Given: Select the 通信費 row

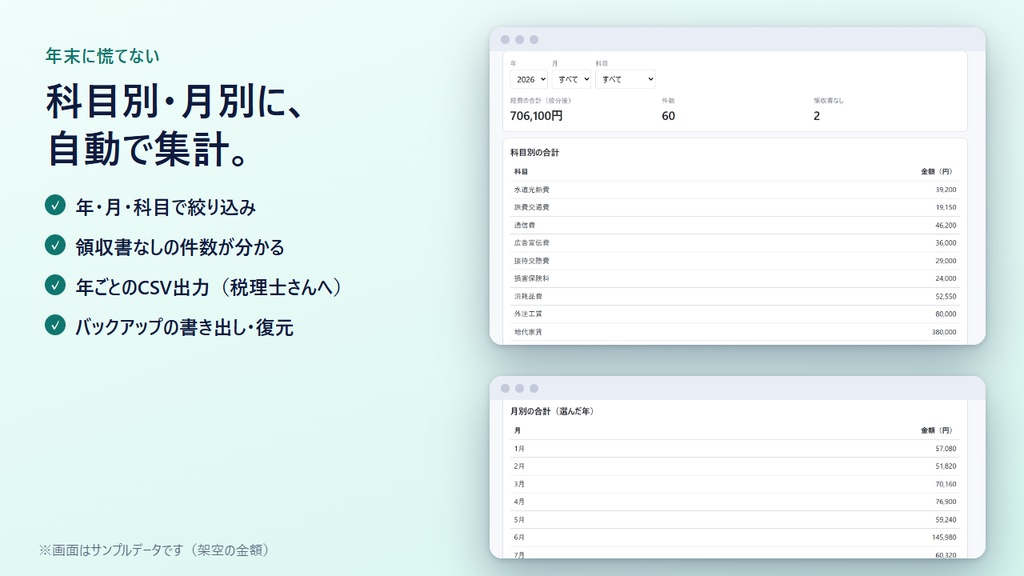Looking at the screenshot, I should (x=735, y=225).
